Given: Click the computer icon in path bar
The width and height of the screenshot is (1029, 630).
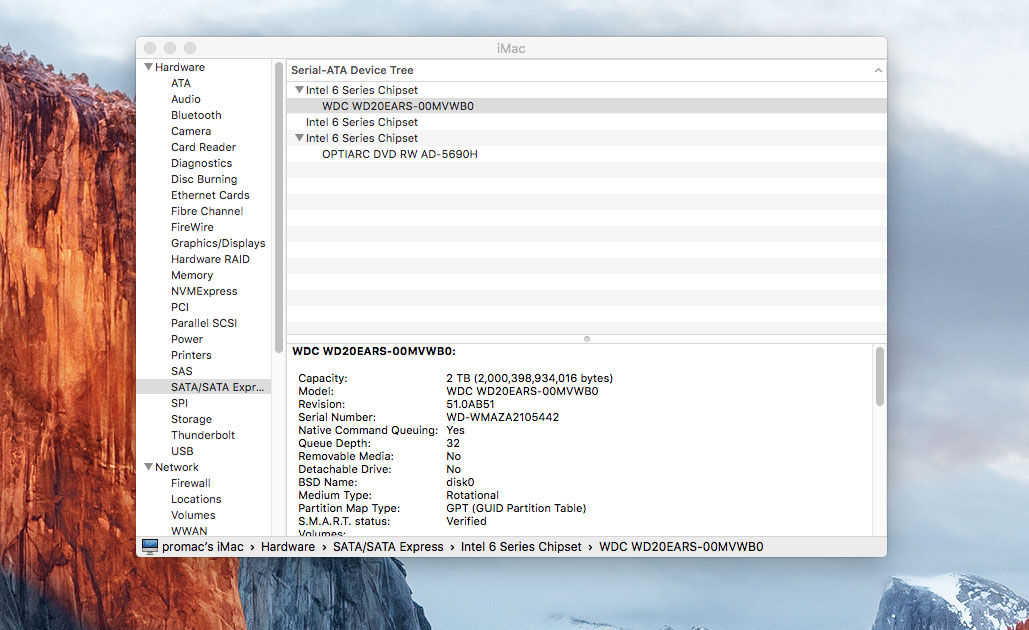Looking at the screenshot, I should point(150,546).
